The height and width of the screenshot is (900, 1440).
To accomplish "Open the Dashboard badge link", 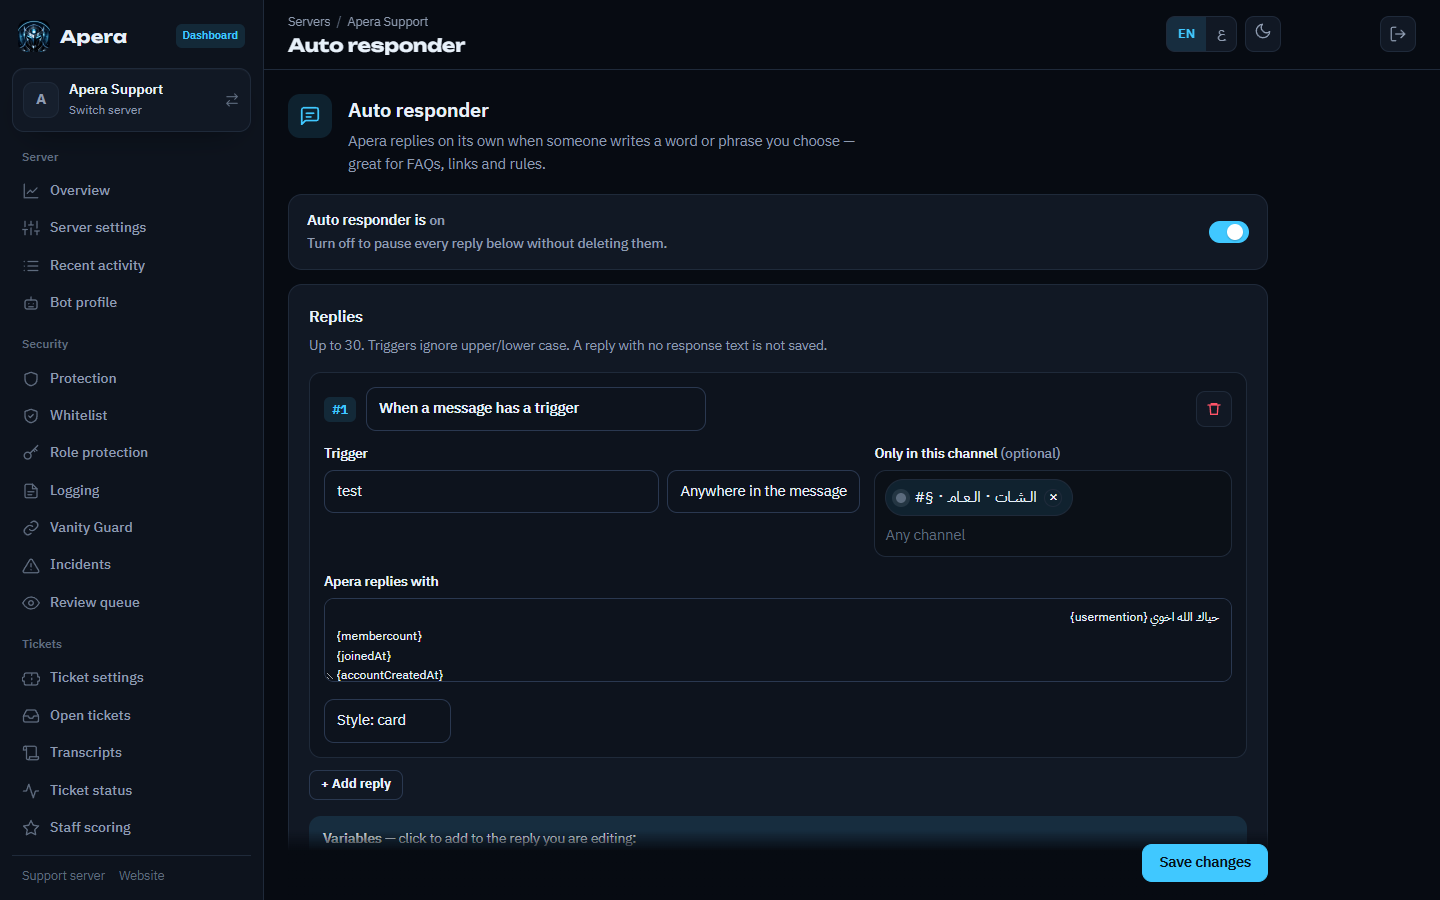I will pyautogui.click(x=210, y=36).
